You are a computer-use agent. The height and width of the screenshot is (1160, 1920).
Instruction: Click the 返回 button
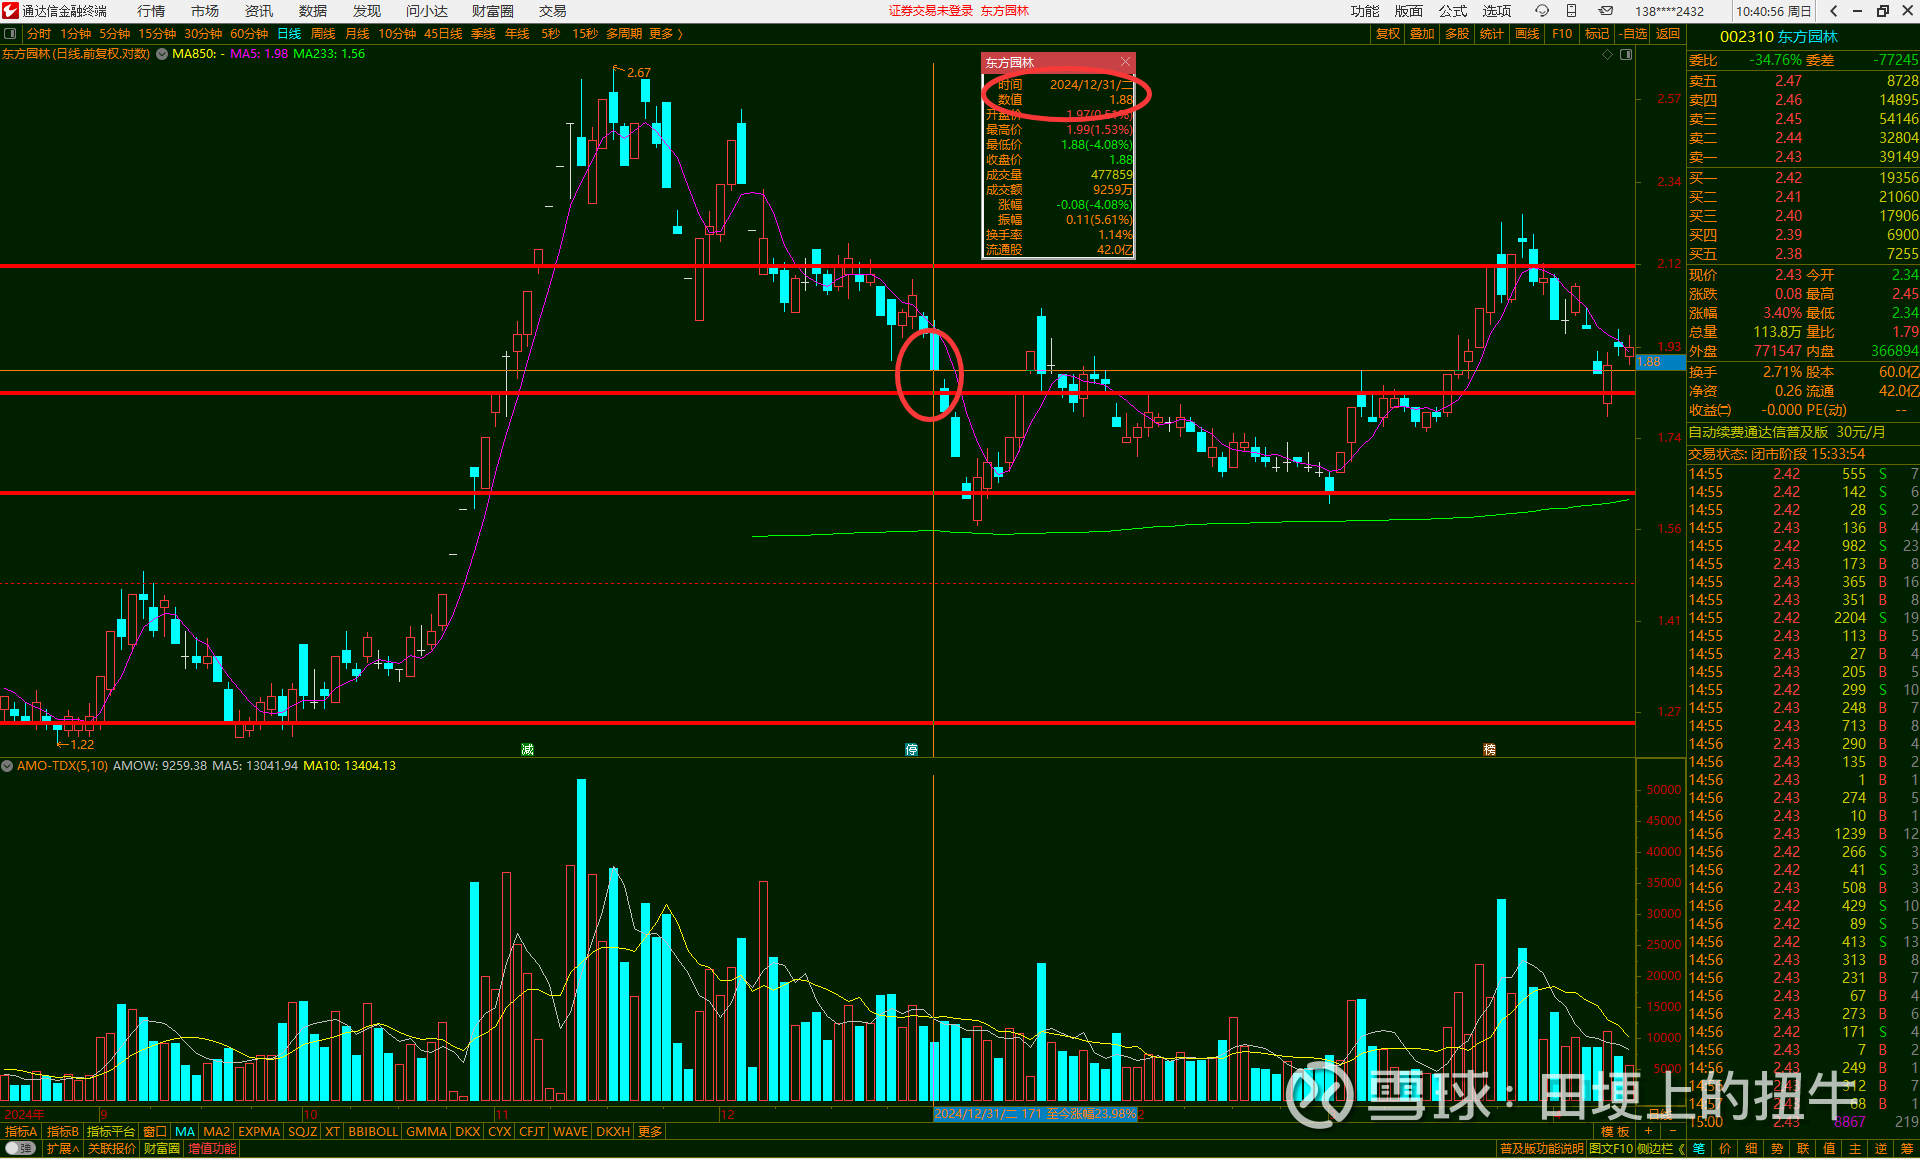point(1668,34)
